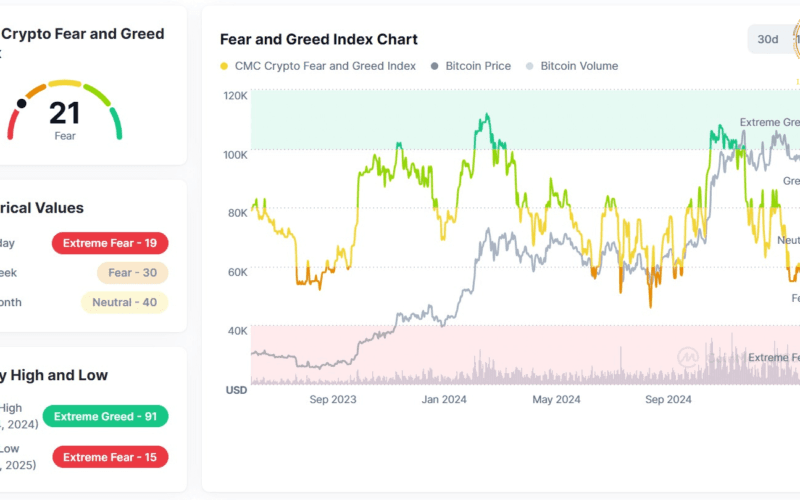The height and width of the screenshot is (500, 800).
Task: Toggle Bitcoin Volume series in legend
Action: click(x=579, y=66)
